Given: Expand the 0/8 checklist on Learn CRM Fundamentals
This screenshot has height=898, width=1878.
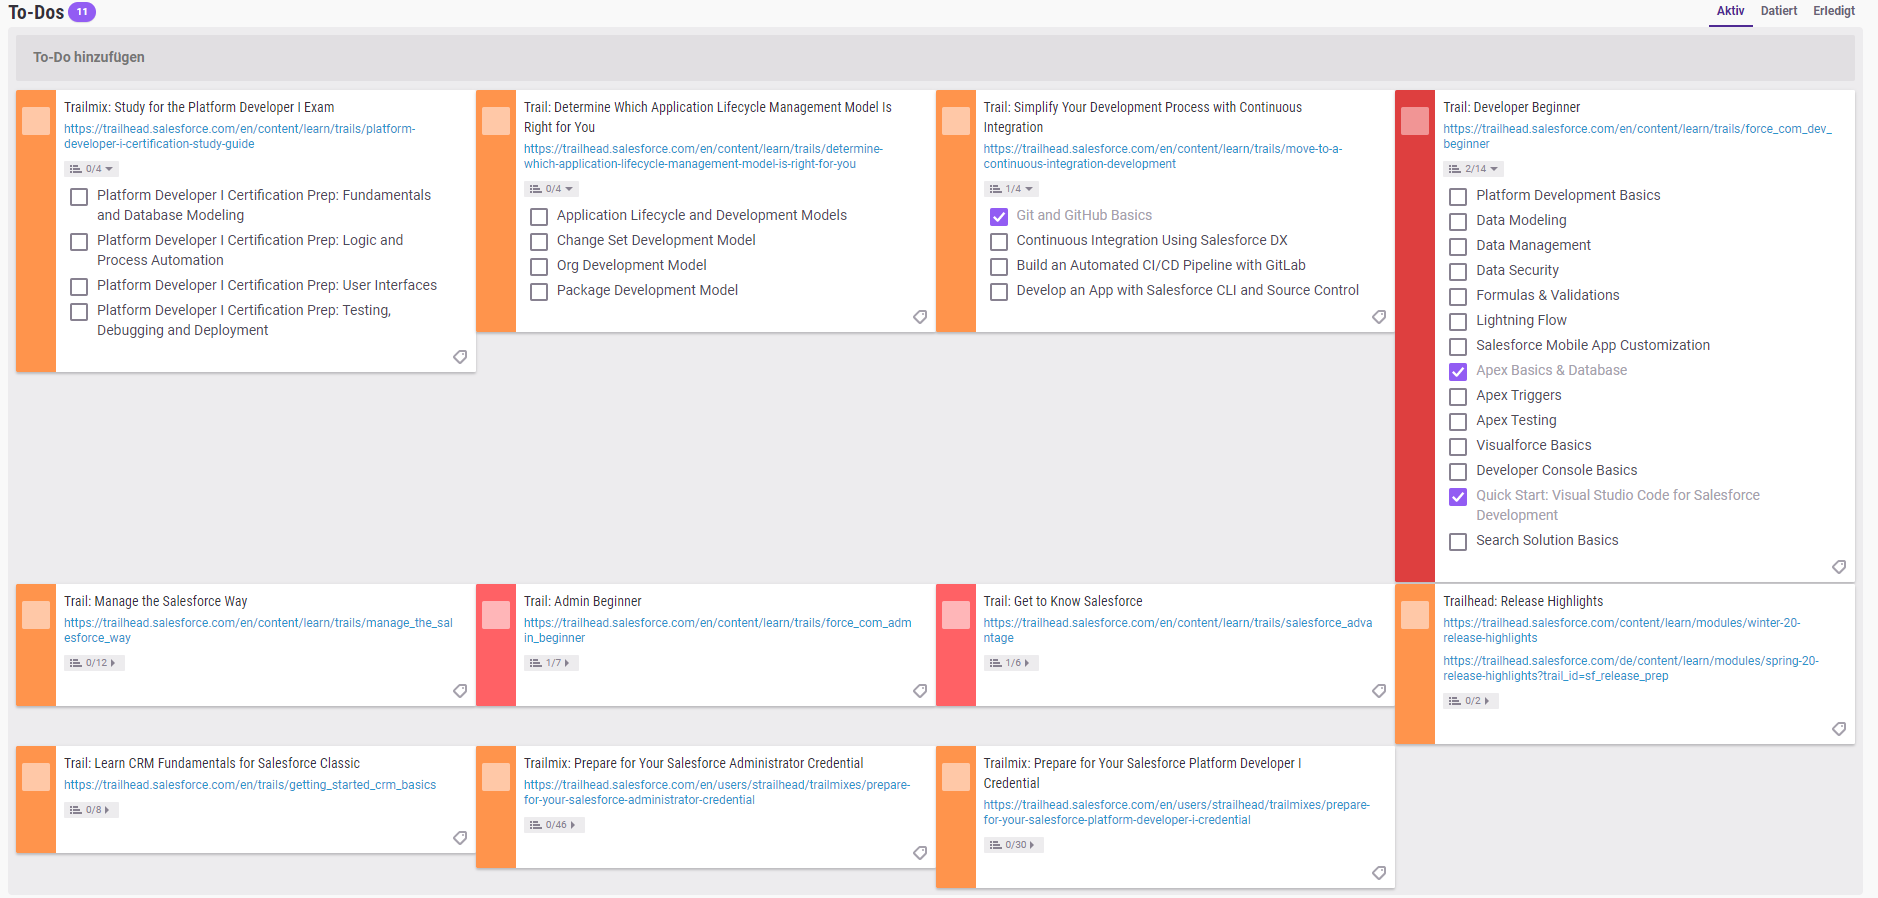Looking at the screenshot, I should (91, 810).
